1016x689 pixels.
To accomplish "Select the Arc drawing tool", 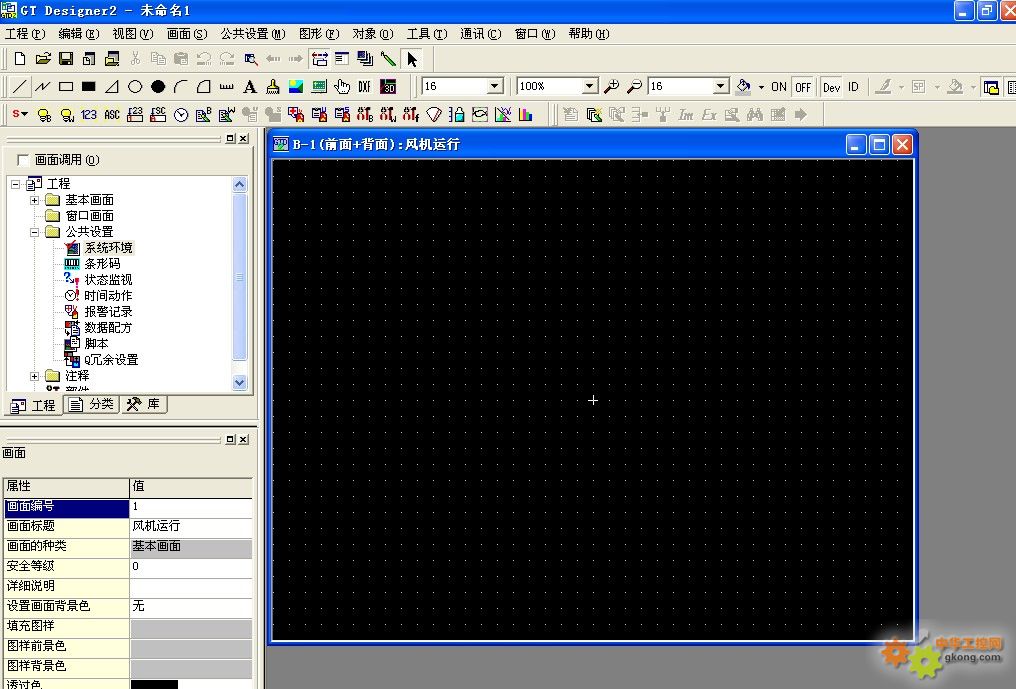I will [x=181, y=86].
